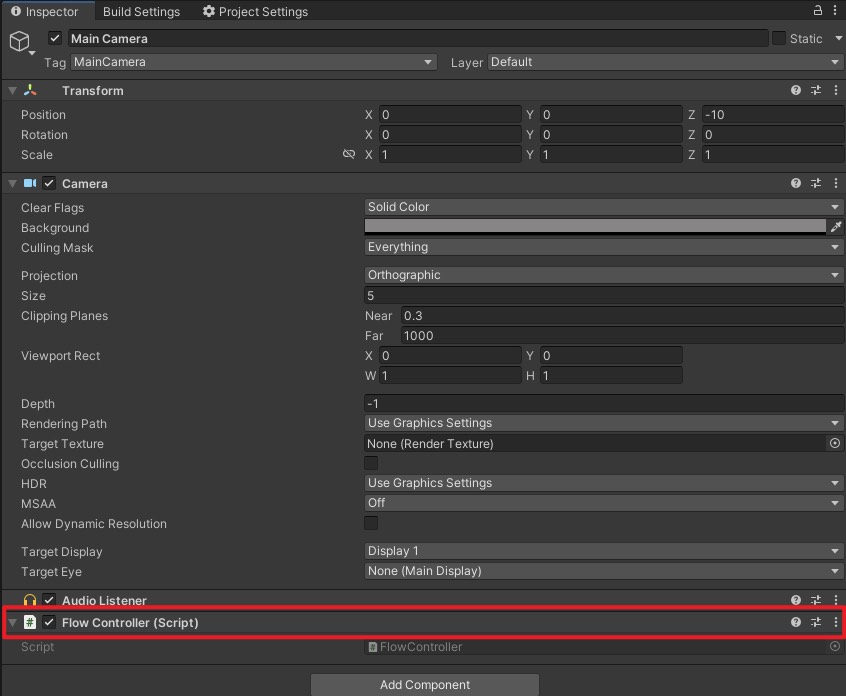Enable the Occlusion Culling checkbox

[371, 463]
